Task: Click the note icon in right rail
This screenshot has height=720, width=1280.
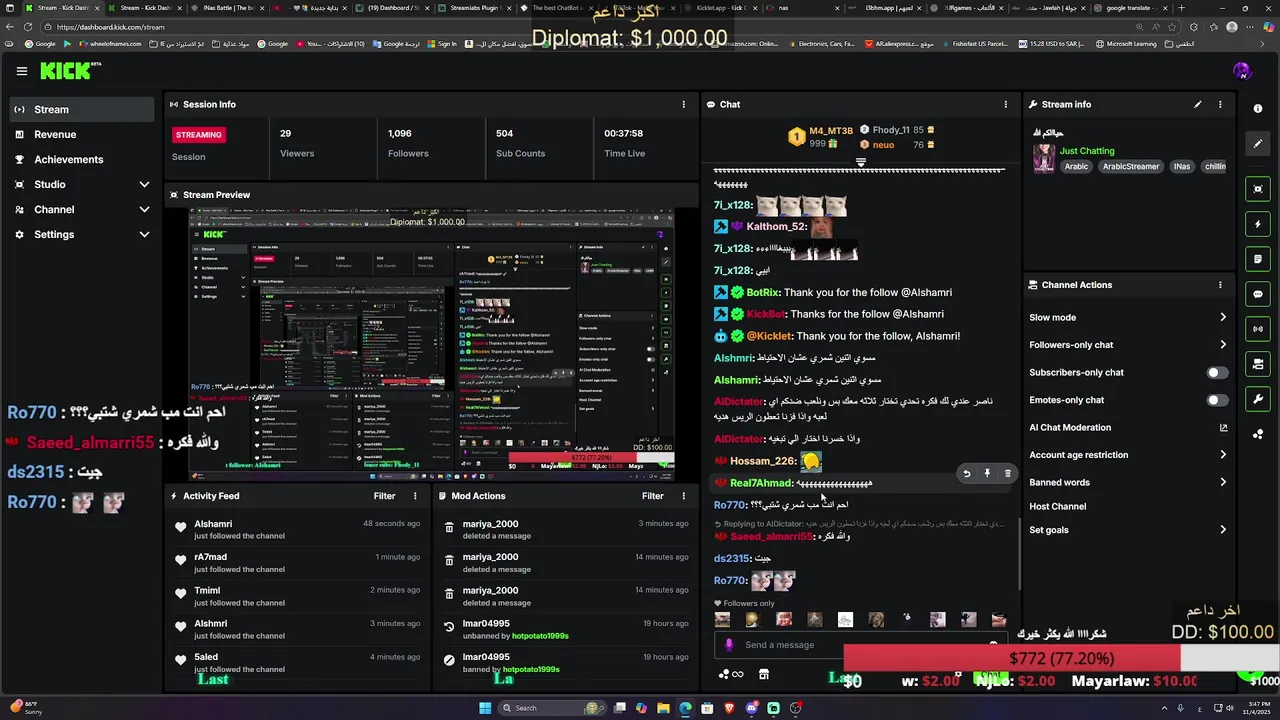Action: [x=1258, y=259]
